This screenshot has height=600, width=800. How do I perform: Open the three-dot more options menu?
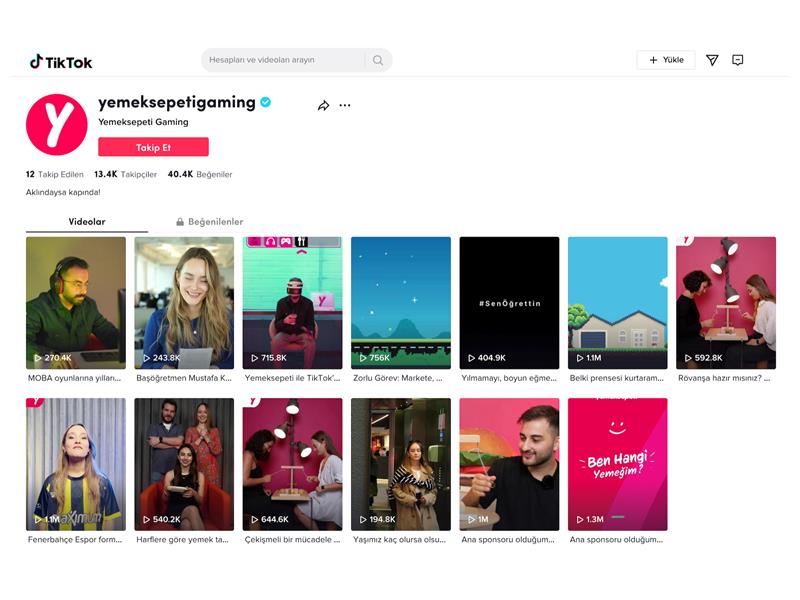pyautogui.click(x=345, y=106)
